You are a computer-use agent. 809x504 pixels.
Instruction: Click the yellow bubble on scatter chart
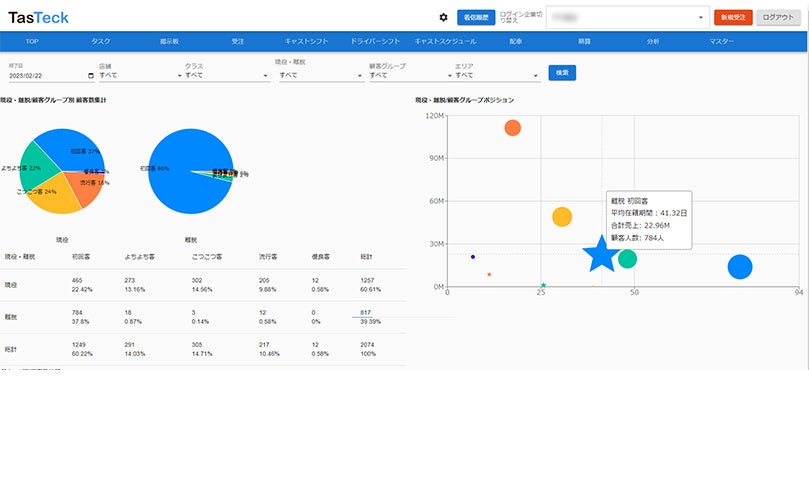[562, 217]
